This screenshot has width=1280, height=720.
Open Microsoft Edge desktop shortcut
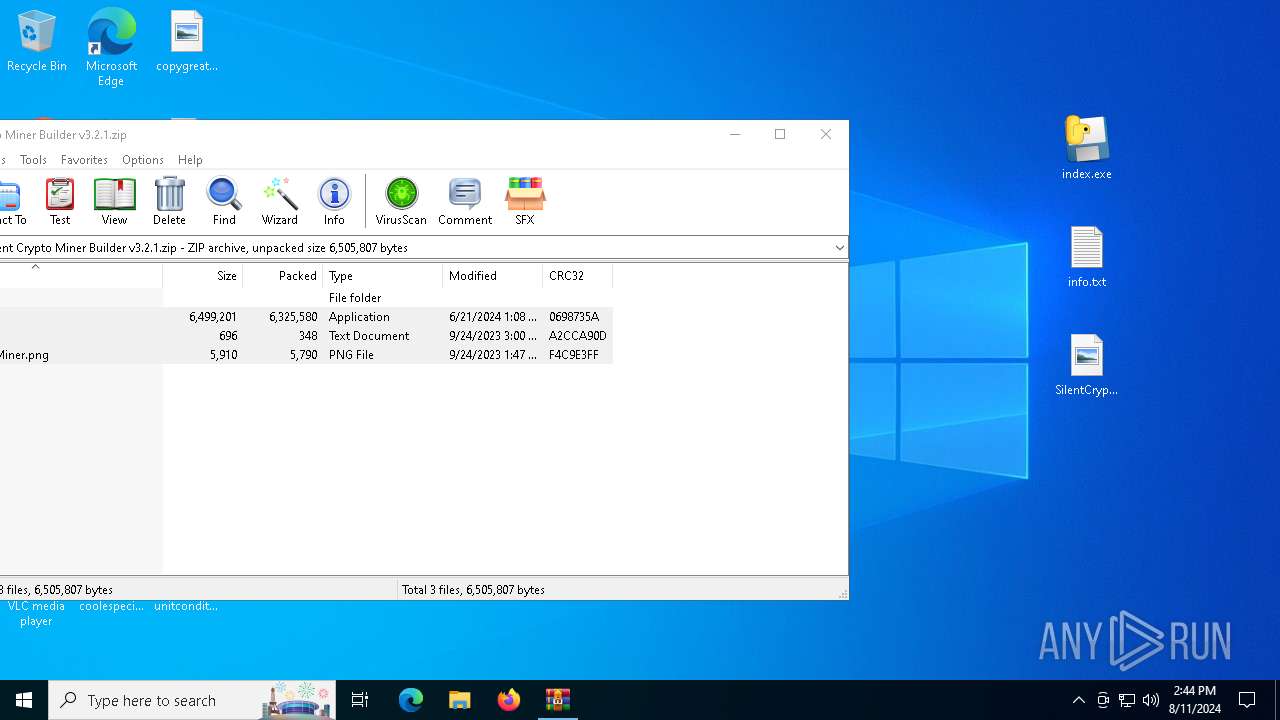point(111,47)
